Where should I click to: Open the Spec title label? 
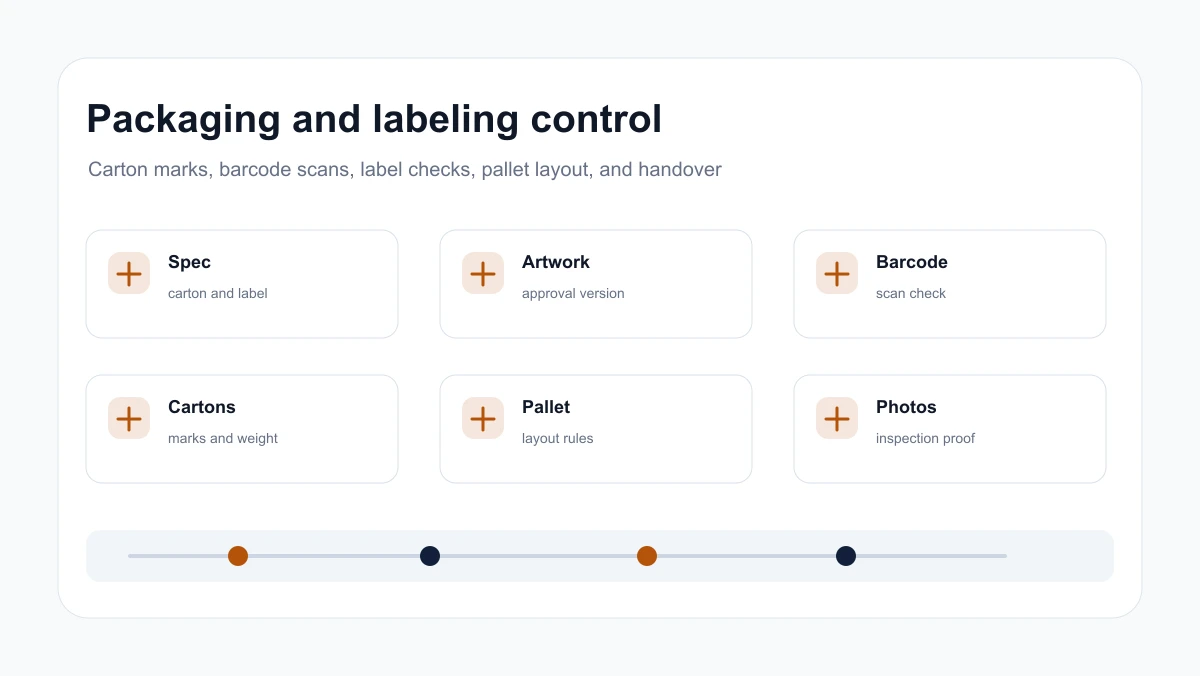[x=189, y=262]
